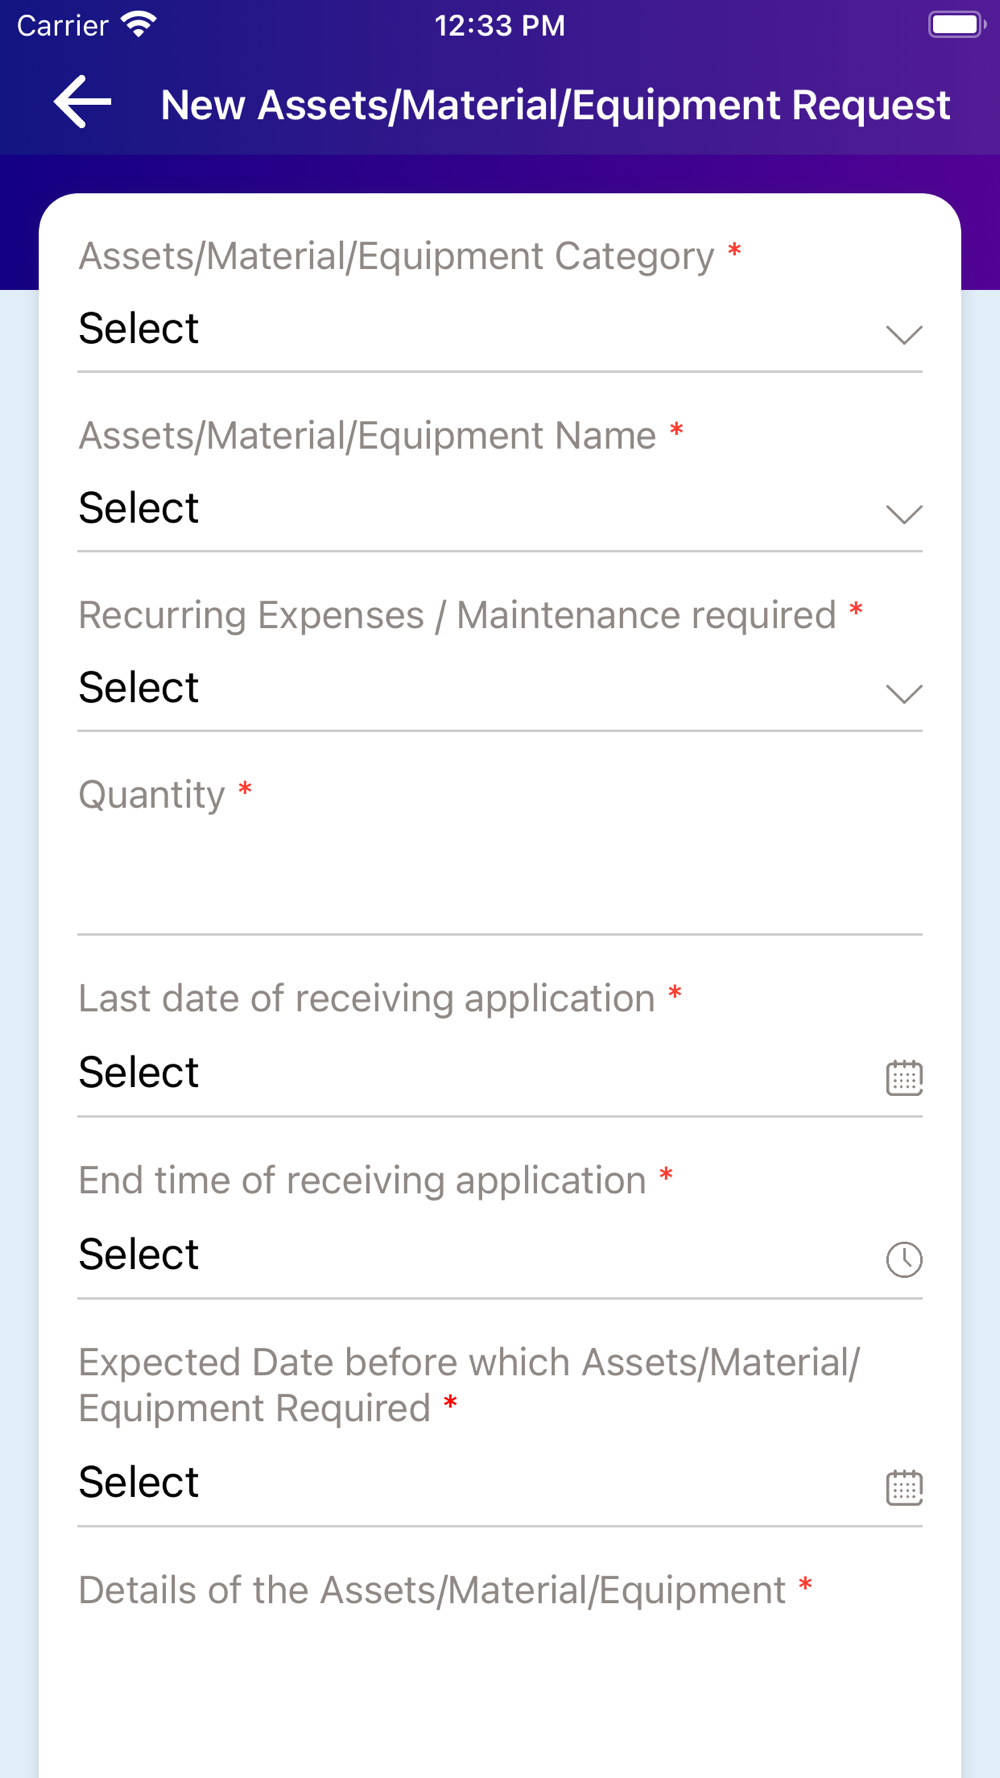Expand Assets/Material/Equipment Category chevron
Image resolution: width=1000 pixels, height=1778 pixels.
click(904, 334)
